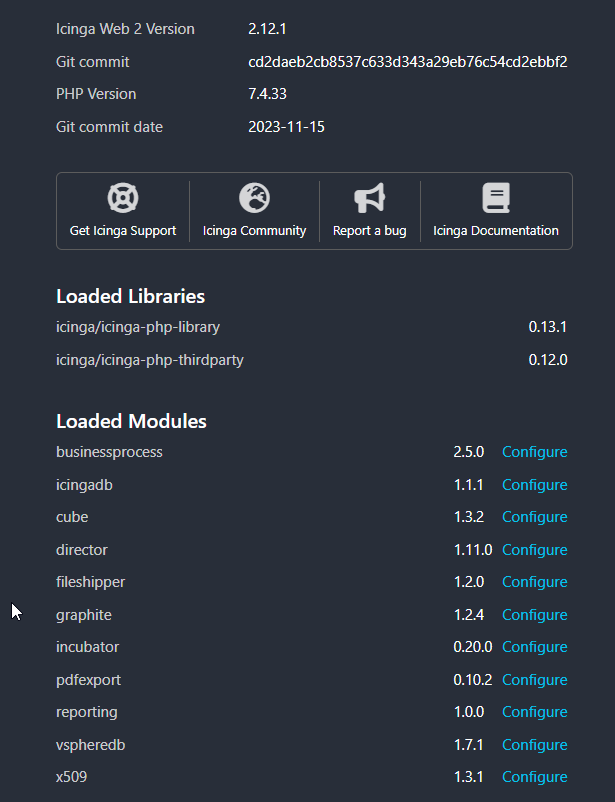Configure the reporting module
Image resolution: width=615 pixels, height=802 pixels.
(535, 712)
